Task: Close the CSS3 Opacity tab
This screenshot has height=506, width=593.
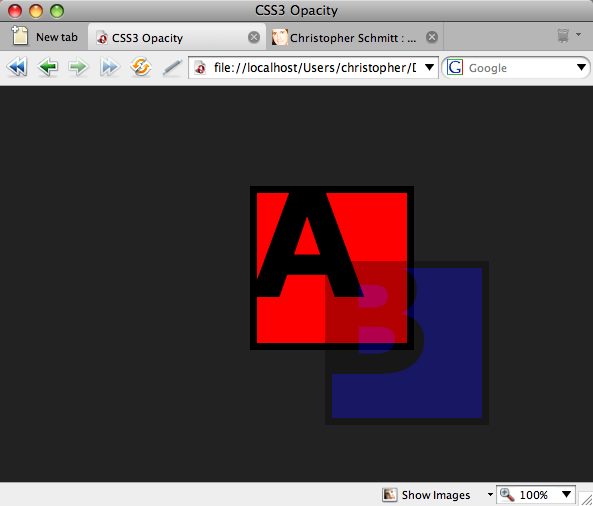Action: (254, 37)
